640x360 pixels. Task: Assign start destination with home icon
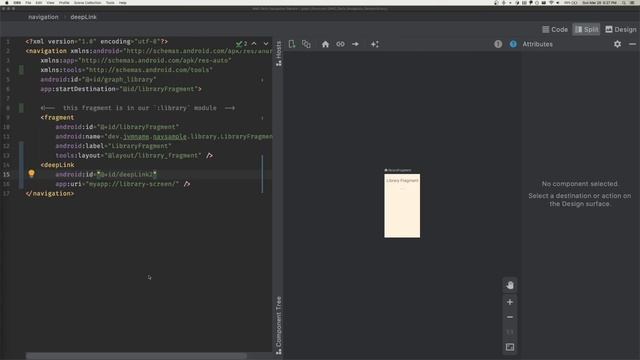coord(325,44)
